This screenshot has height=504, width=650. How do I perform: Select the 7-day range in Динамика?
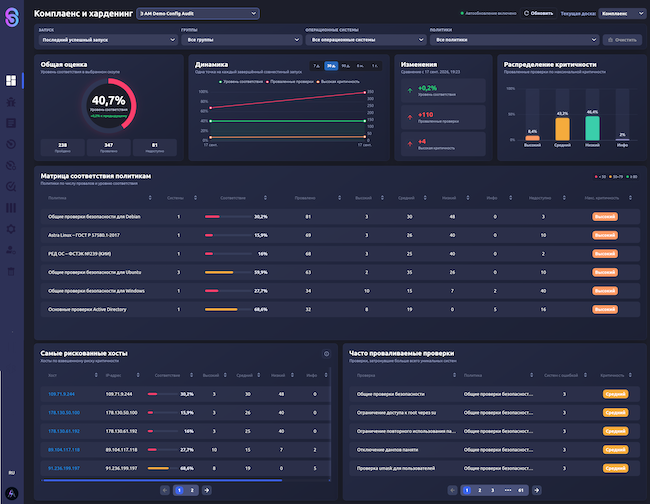click(317, 65)
